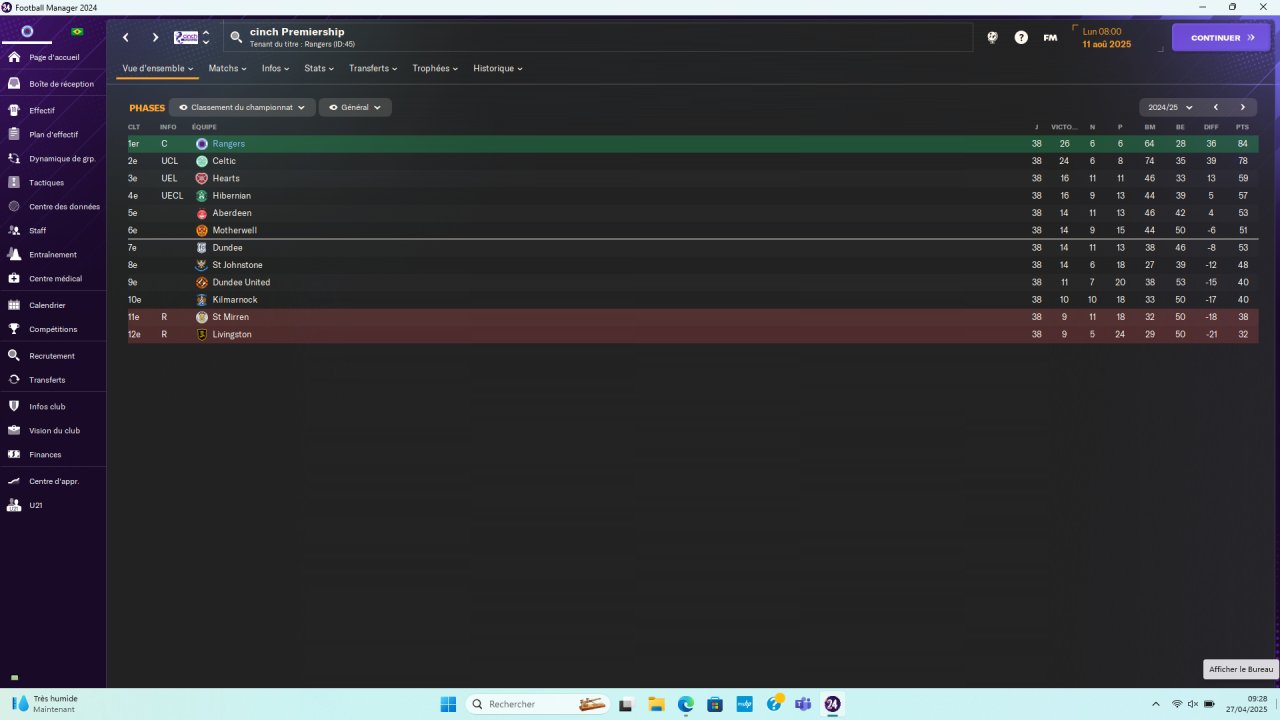Open Recrutement in the sidebar
Viewport: 1280px width, 720px height.
point(53,355)
